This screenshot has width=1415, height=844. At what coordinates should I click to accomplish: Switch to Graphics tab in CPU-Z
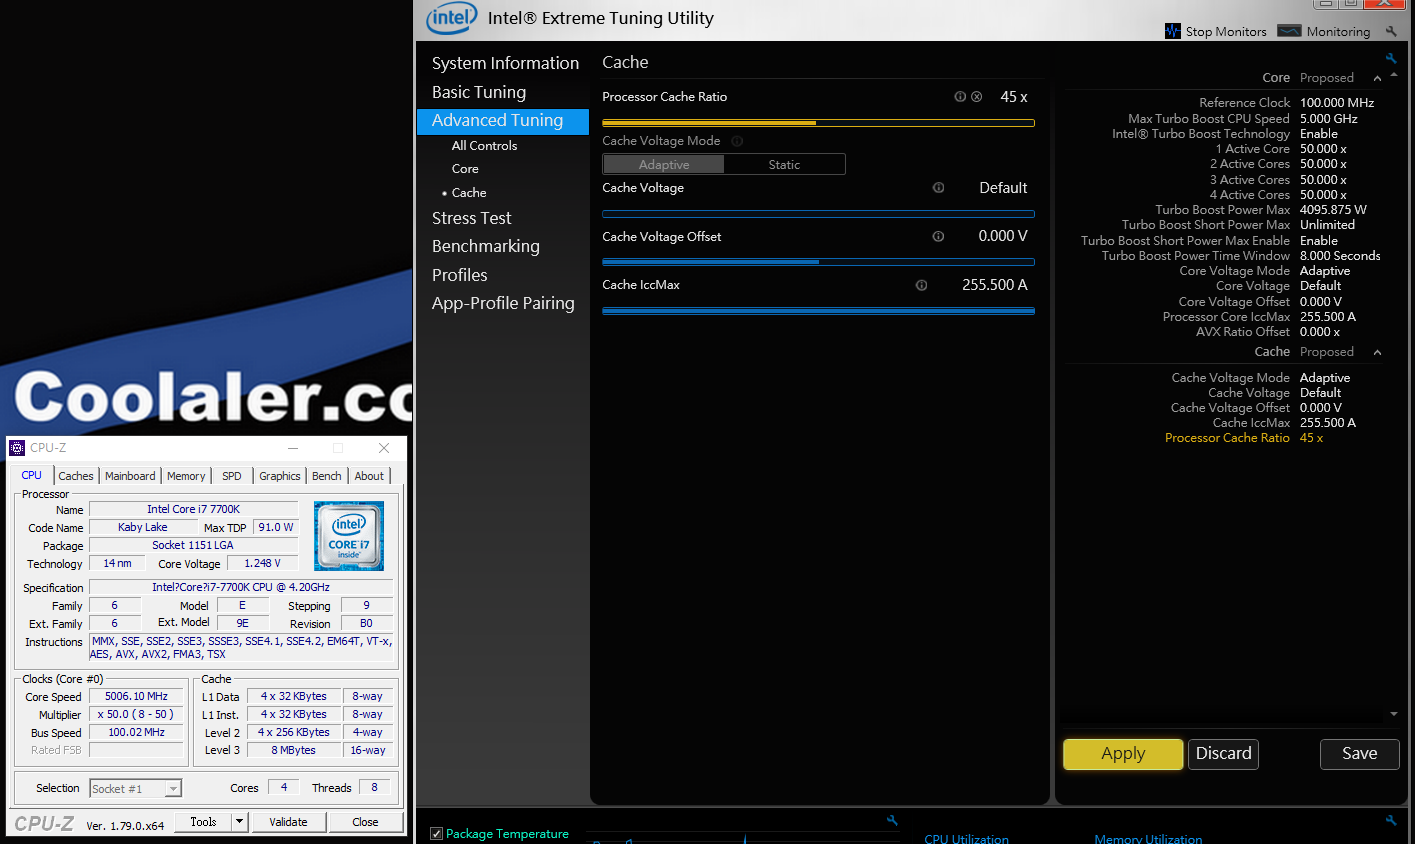280,476
